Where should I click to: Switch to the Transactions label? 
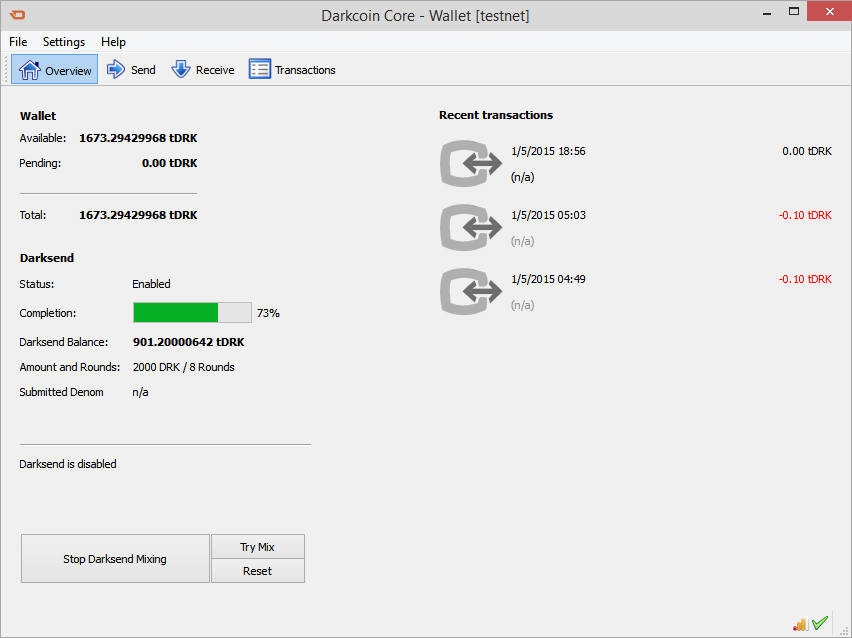click(305, 70)
